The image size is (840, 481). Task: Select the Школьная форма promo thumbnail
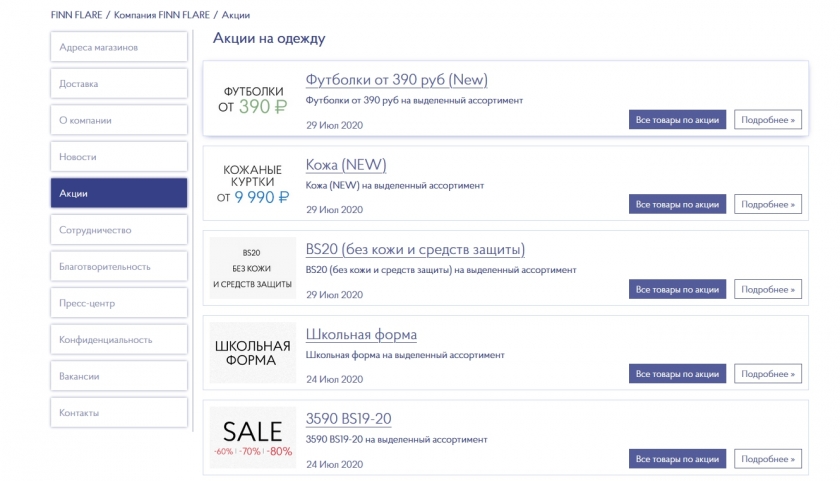pyautogui.click(x=252, y=353)
